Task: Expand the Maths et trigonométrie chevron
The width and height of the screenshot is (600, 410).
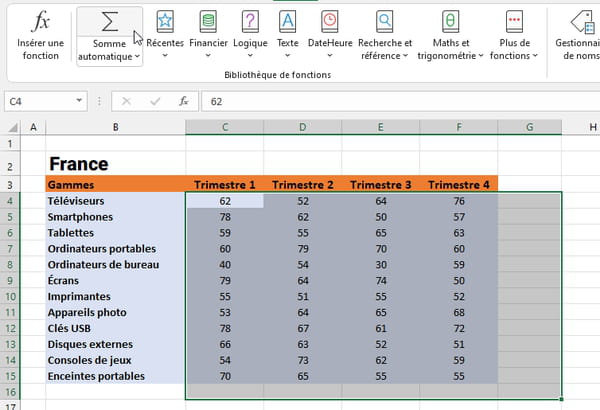Action: pyautogui.click(x=481, y=56)
